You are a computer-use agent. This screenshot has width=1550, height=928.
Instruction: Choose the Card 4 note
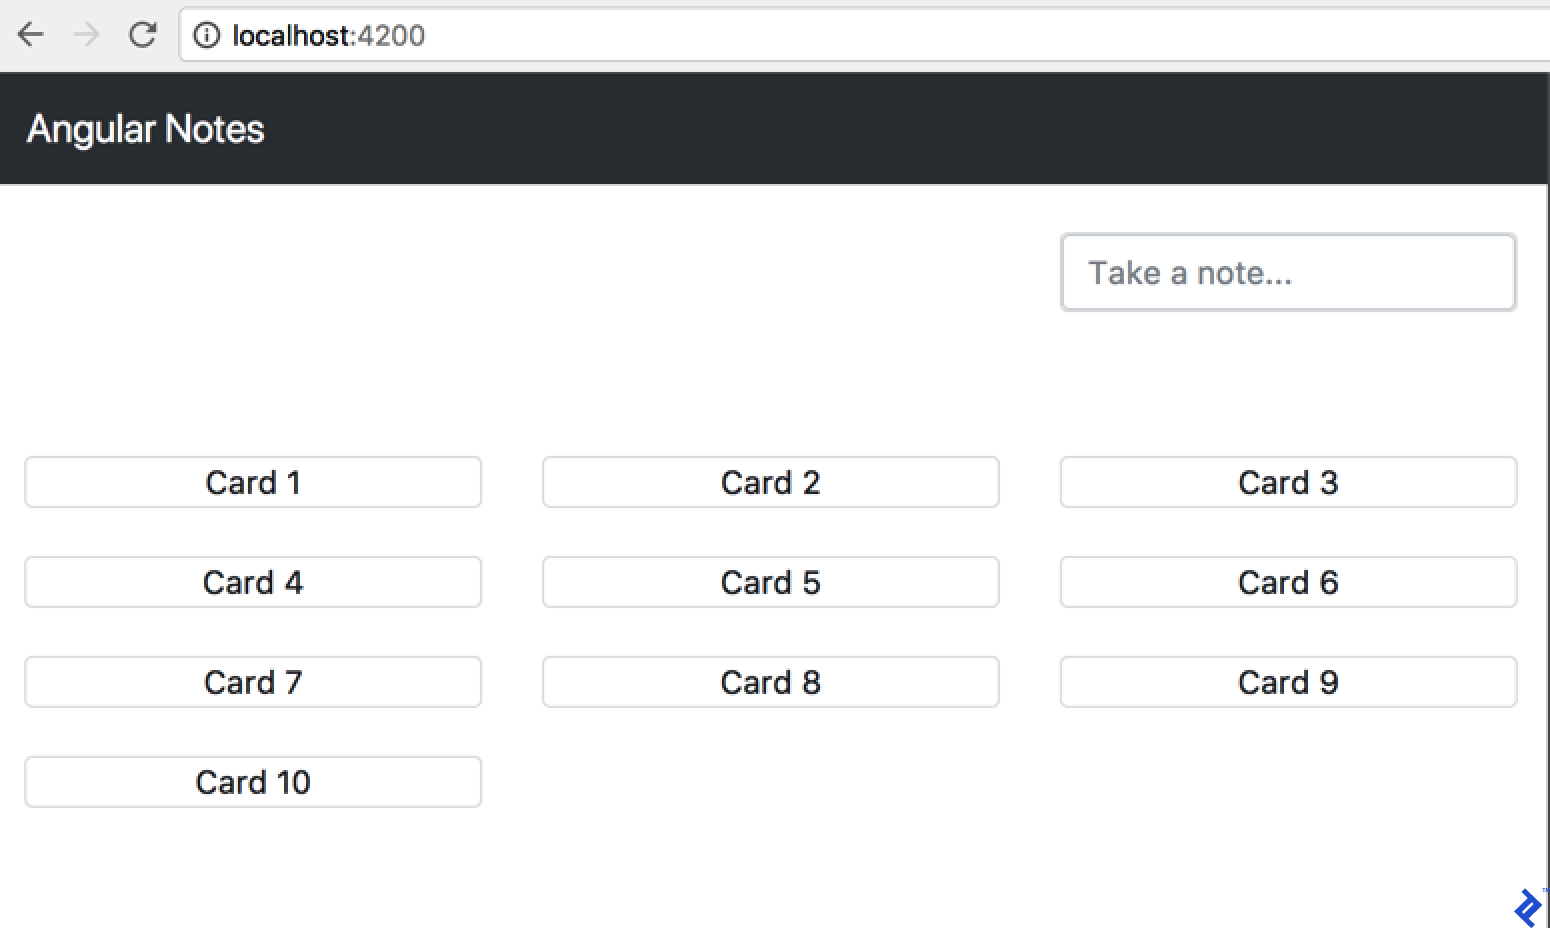[253, 583]
